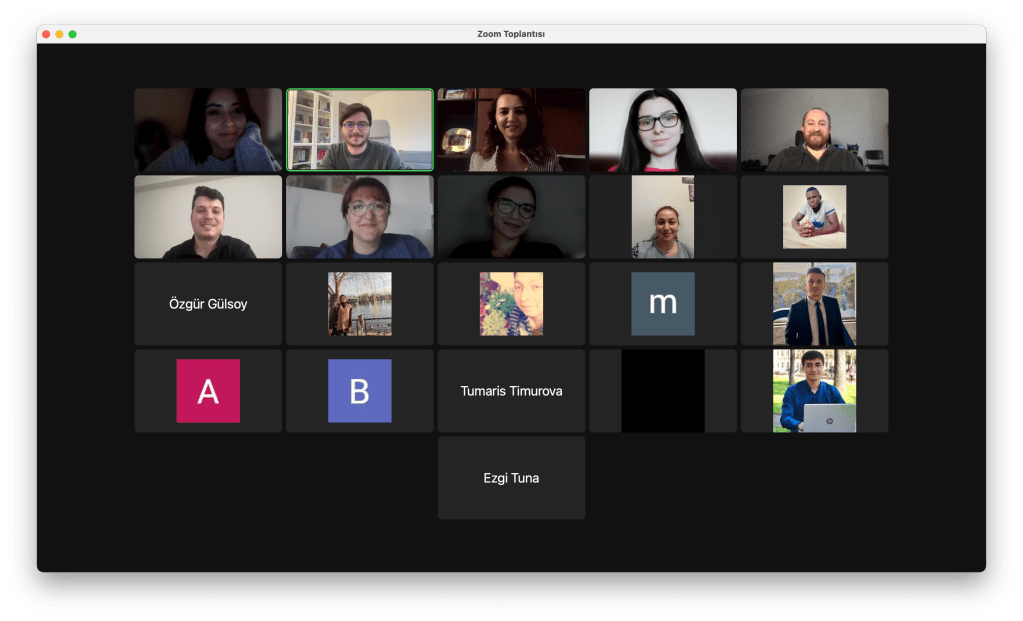
Task: Click the Zoom Toplantısı window title bar
Action: [511, 34]
